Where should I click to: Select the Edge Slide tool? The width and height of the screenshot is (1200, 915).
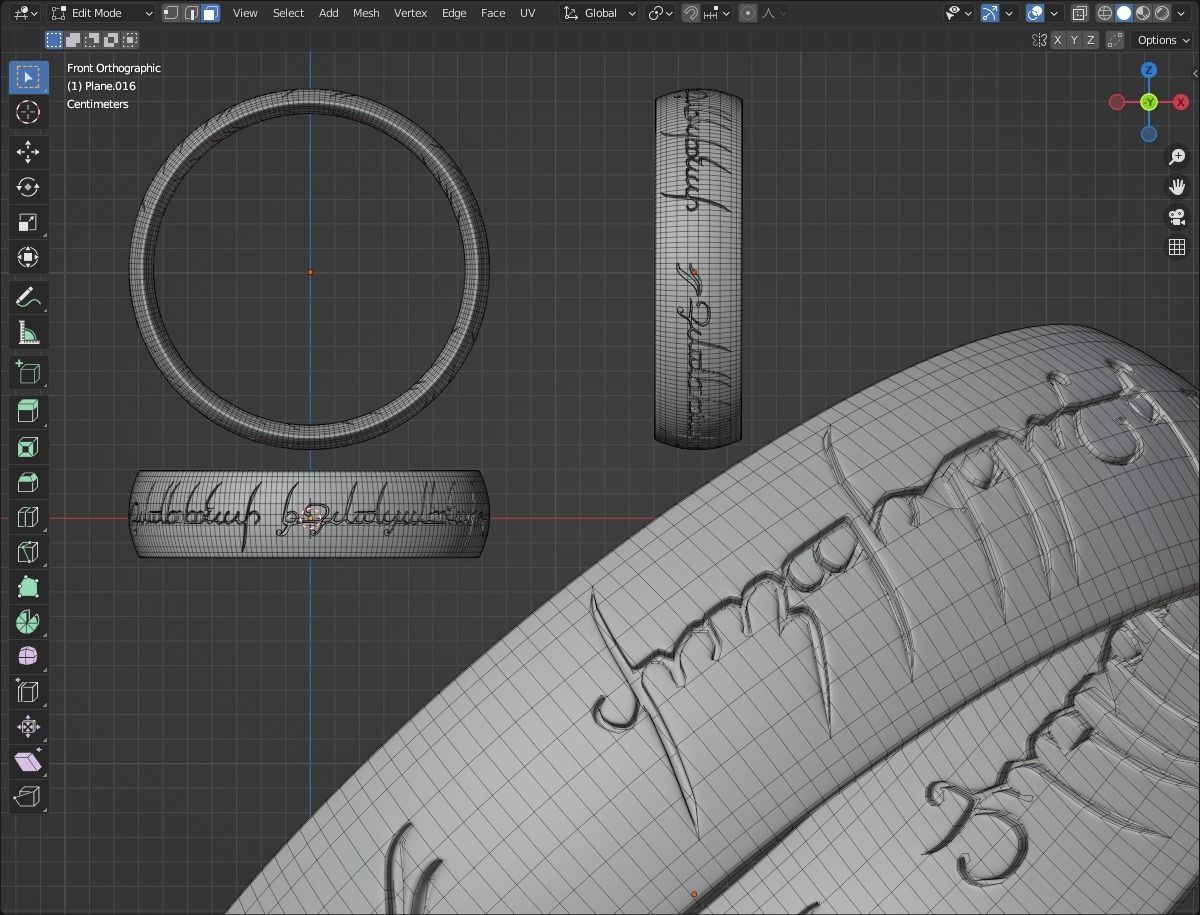tap(28, 692)
